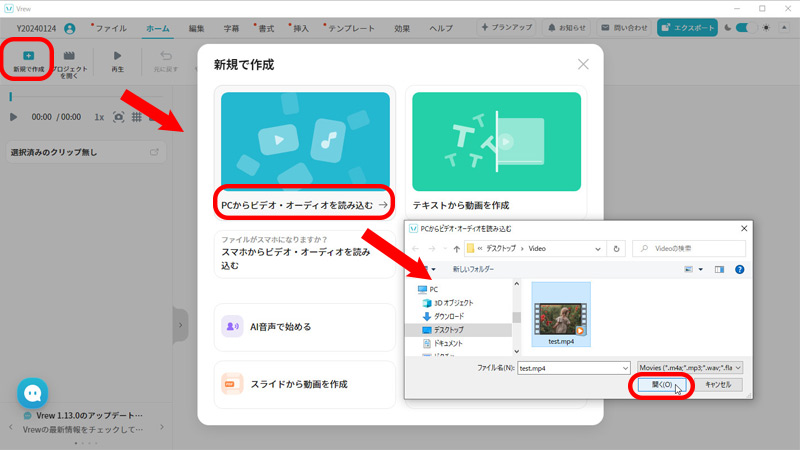Click the sun light-mode icon
Image resolution: width=800 pixels, height=450 pixels.
coord(766,28)
